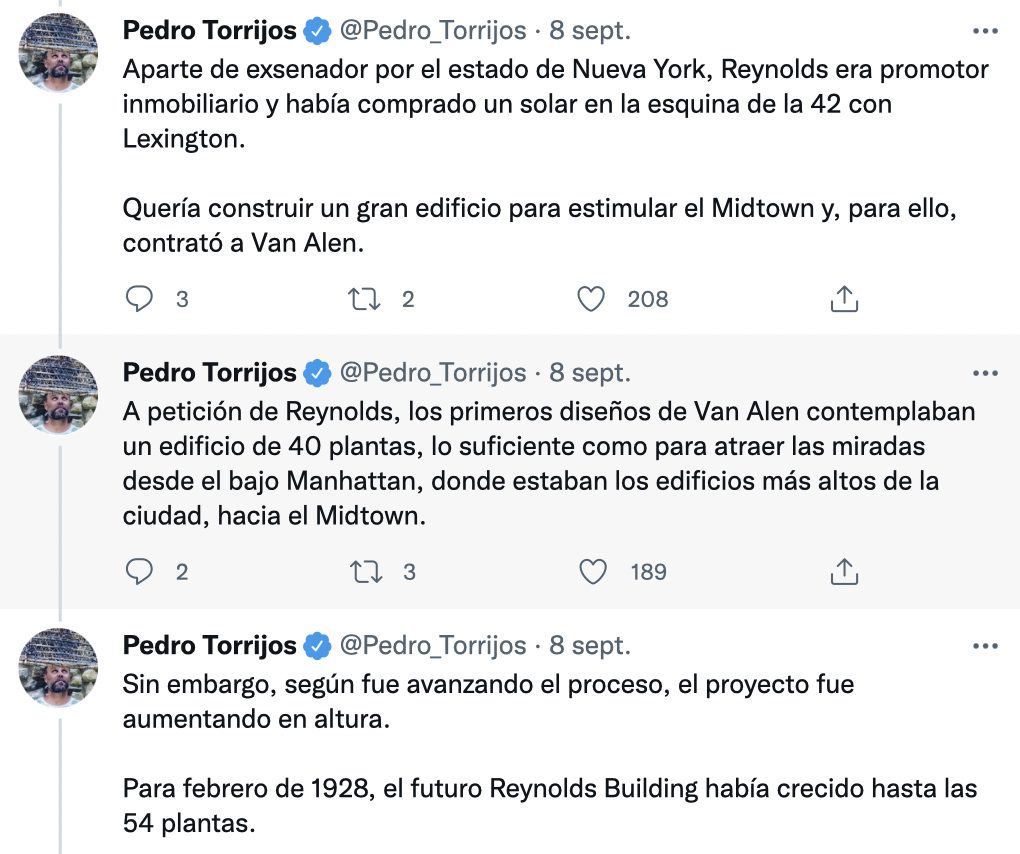This screenshot has height=854, width=1020.
Task: Like the tweet with 208 likes
Action: click(592, 298)
